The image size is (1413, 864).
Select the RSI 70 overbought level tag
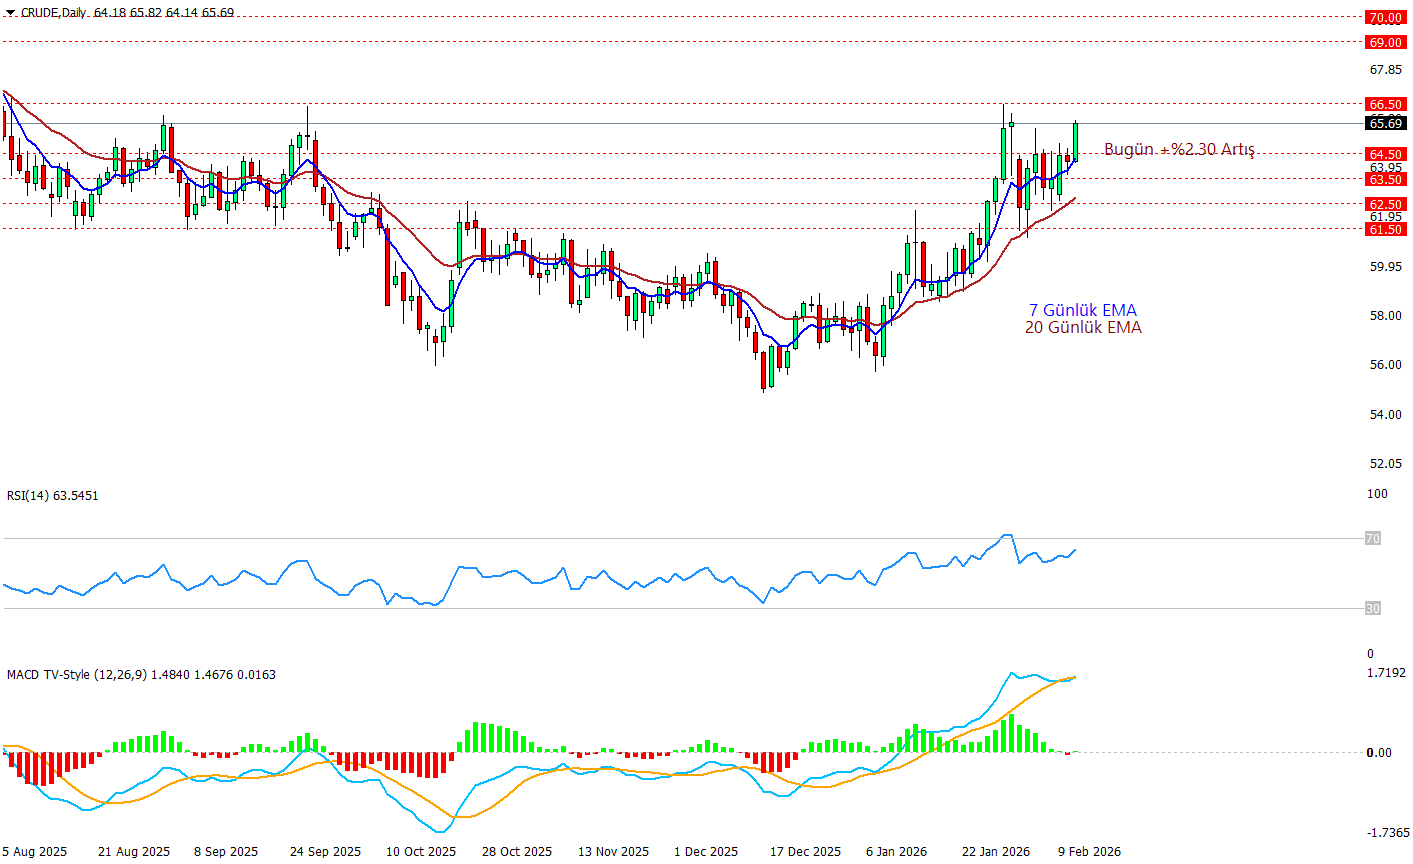[x=1373, y=539]
